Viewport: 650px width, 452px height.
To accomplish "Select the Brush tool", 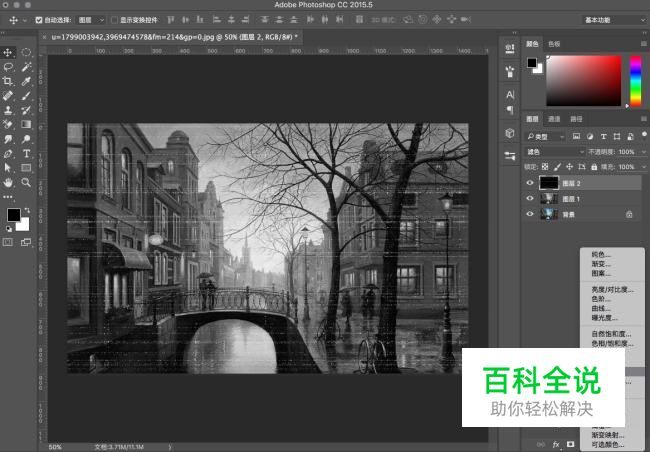I will pyautogui.click(x=26, y=96).
